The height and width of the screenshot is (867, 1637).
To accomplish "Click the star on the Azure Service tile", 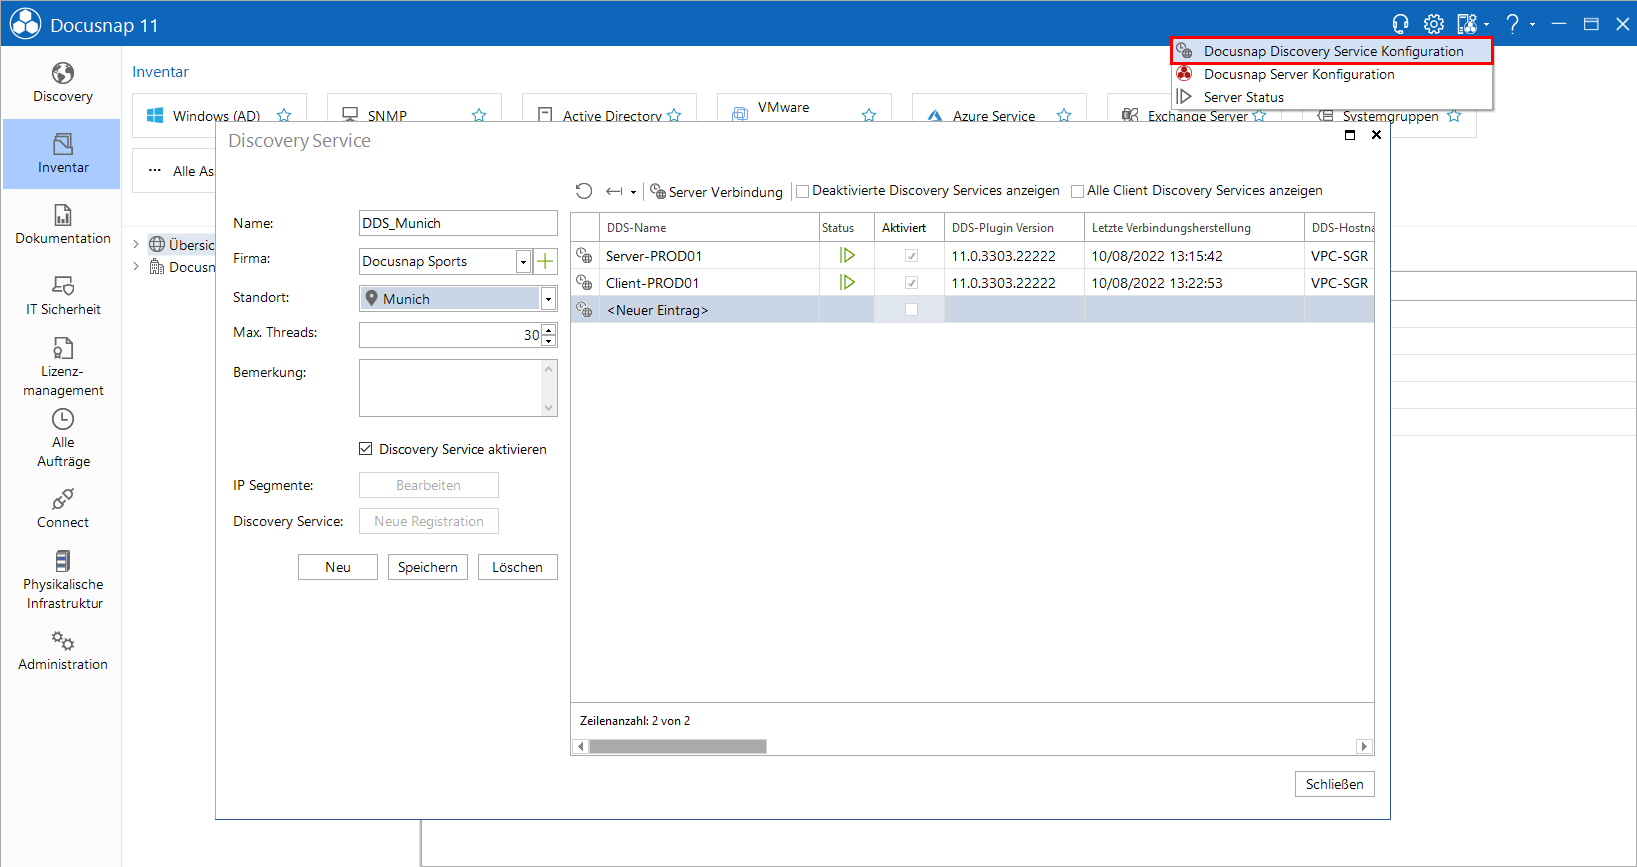I will [1064, 115].
